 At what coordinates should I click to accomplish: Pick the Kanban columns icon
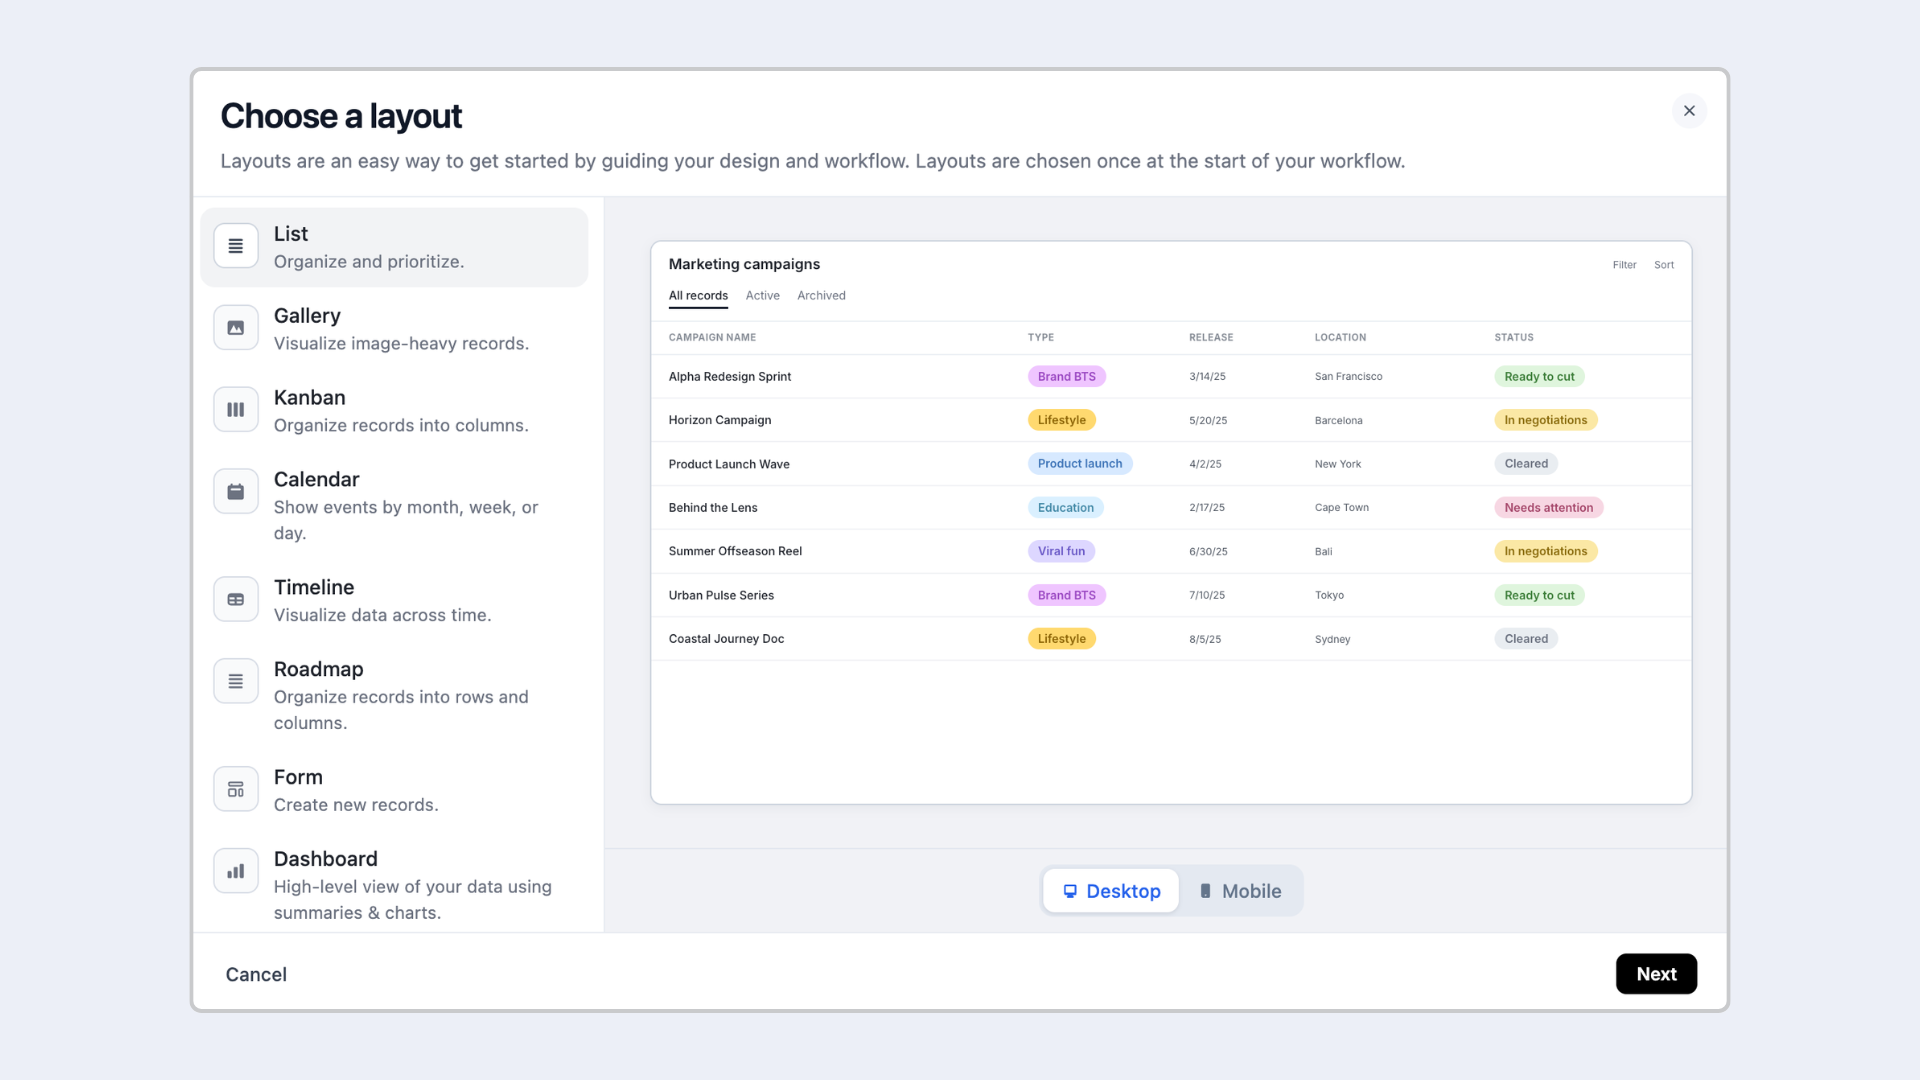pos(236,410)
